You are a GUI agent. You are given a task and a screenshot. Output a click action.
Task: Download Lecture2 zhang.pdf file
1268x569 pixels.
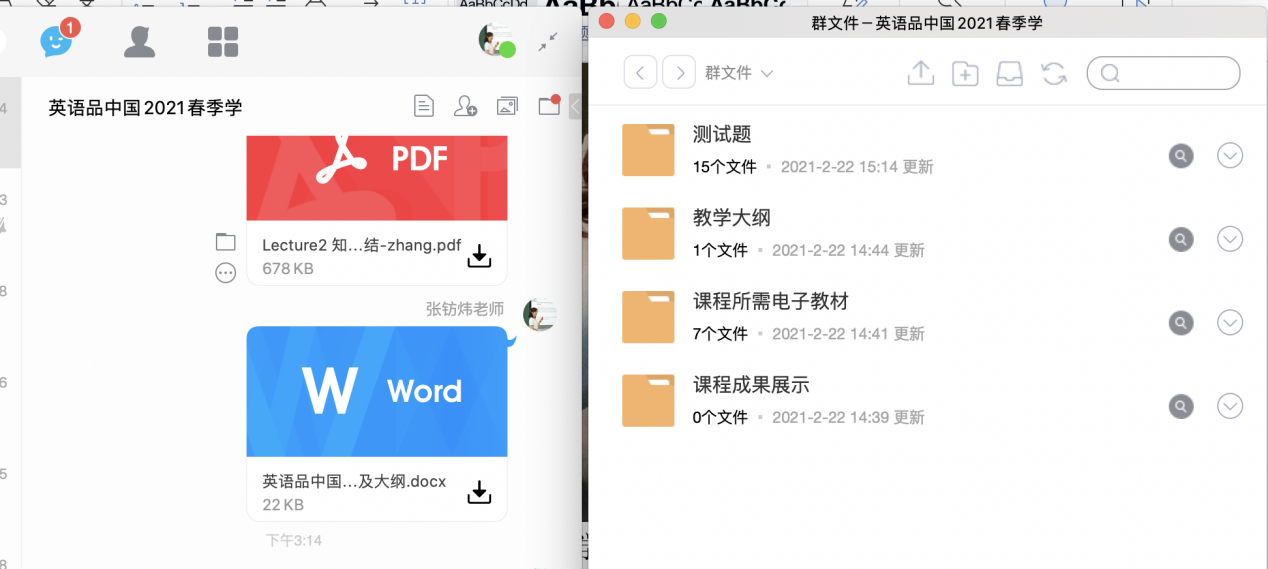pyautogui.click(x=480, y=256)
